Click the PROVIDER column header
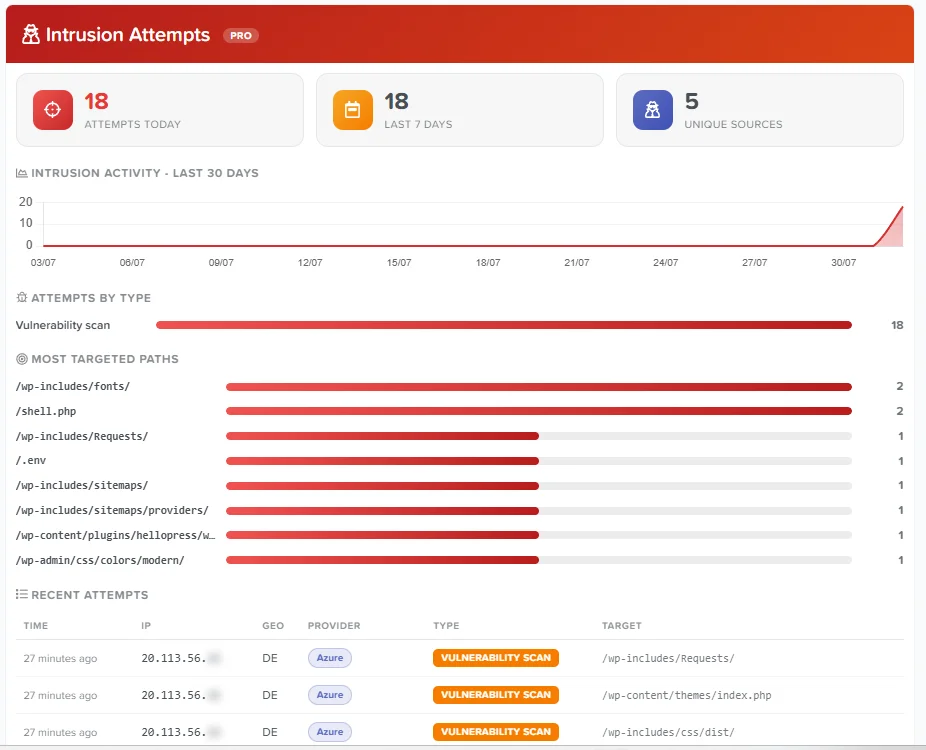Viewport: 926px width, 750px height. point(334,625)
